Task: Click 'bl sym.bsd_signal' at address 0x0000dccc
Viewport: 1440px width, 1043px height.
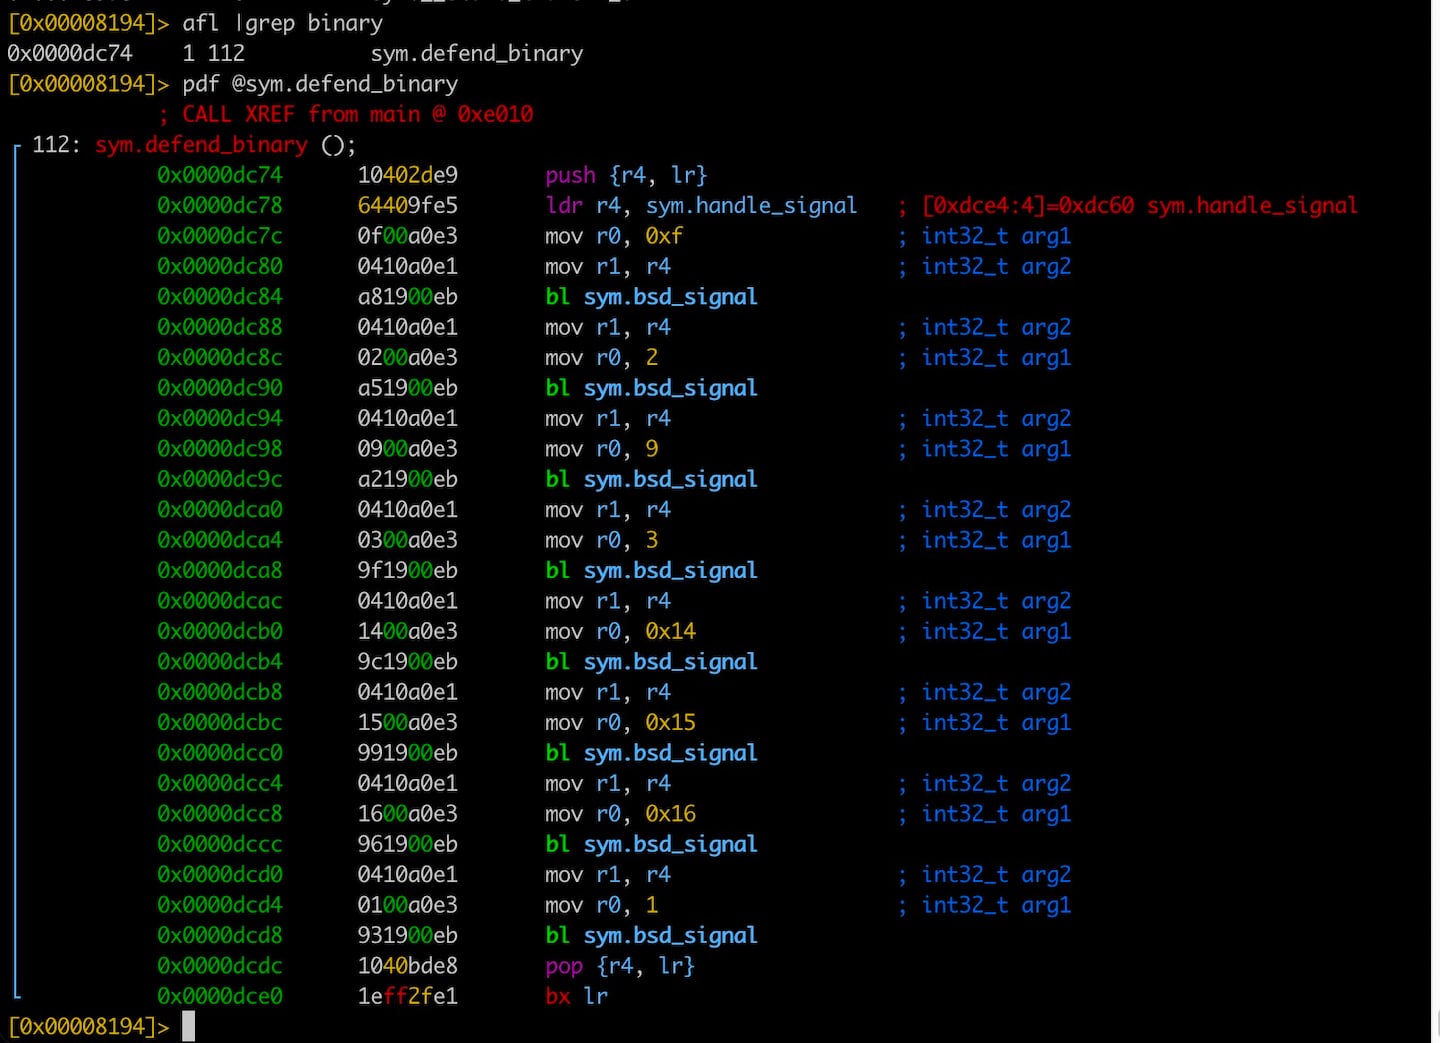Action: click(651, 844)
